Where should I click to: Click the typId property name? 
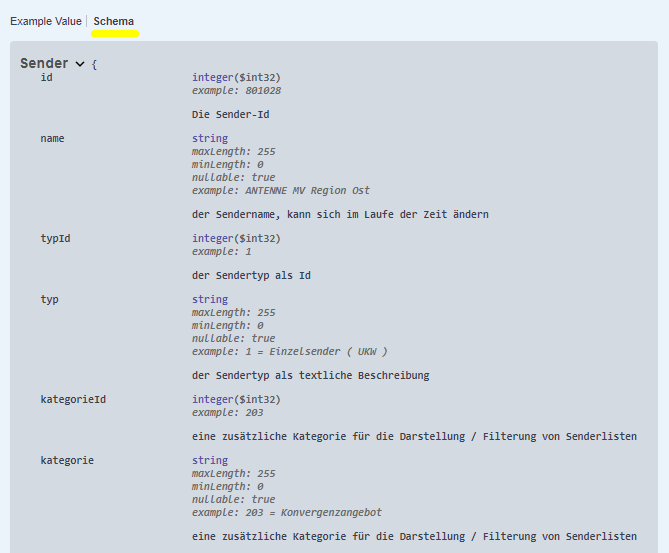coord(55,238)
